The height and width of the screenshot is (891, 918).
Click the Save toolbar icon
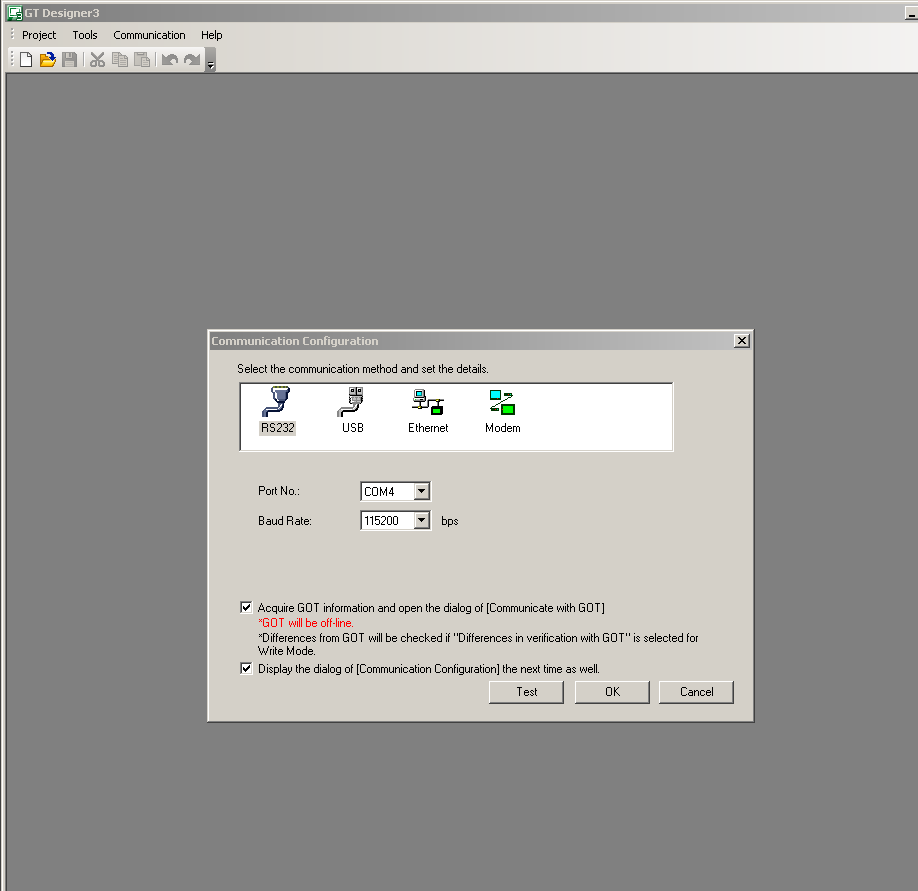69,59
